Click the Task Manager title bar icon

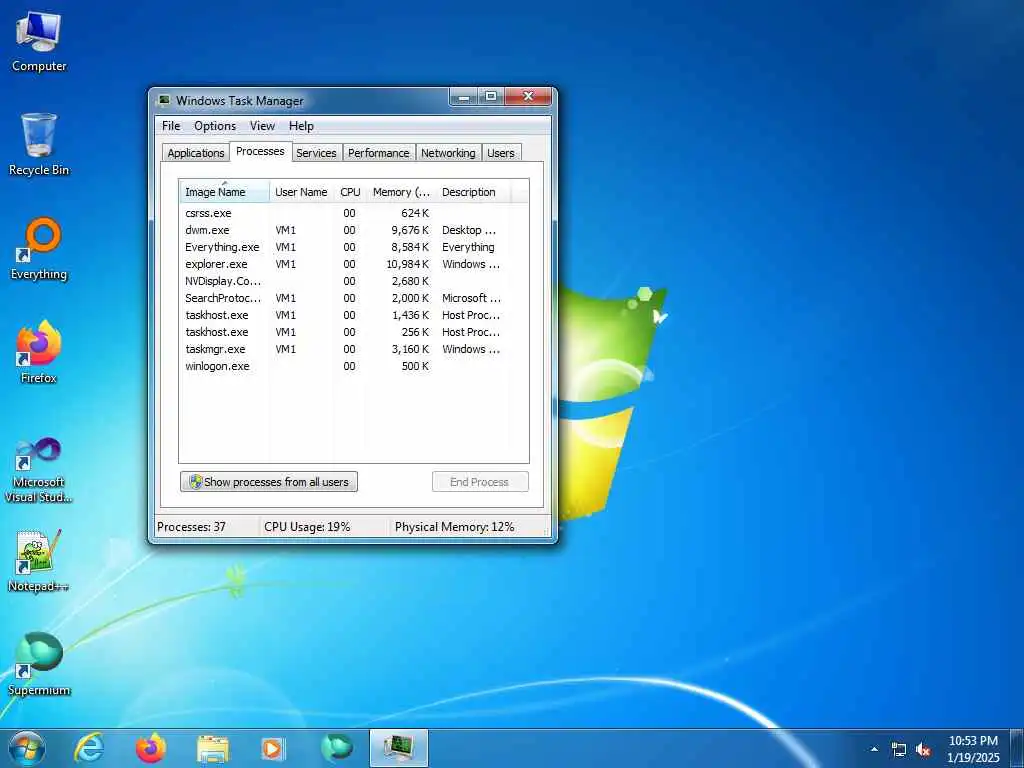tap(165, 101)
